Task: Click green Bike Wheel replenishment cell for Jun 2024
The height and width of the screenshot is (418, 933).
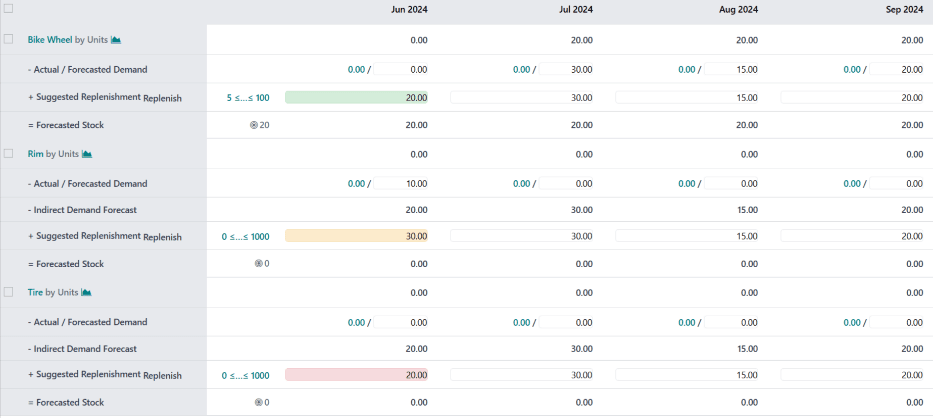Action: (356, 98)
